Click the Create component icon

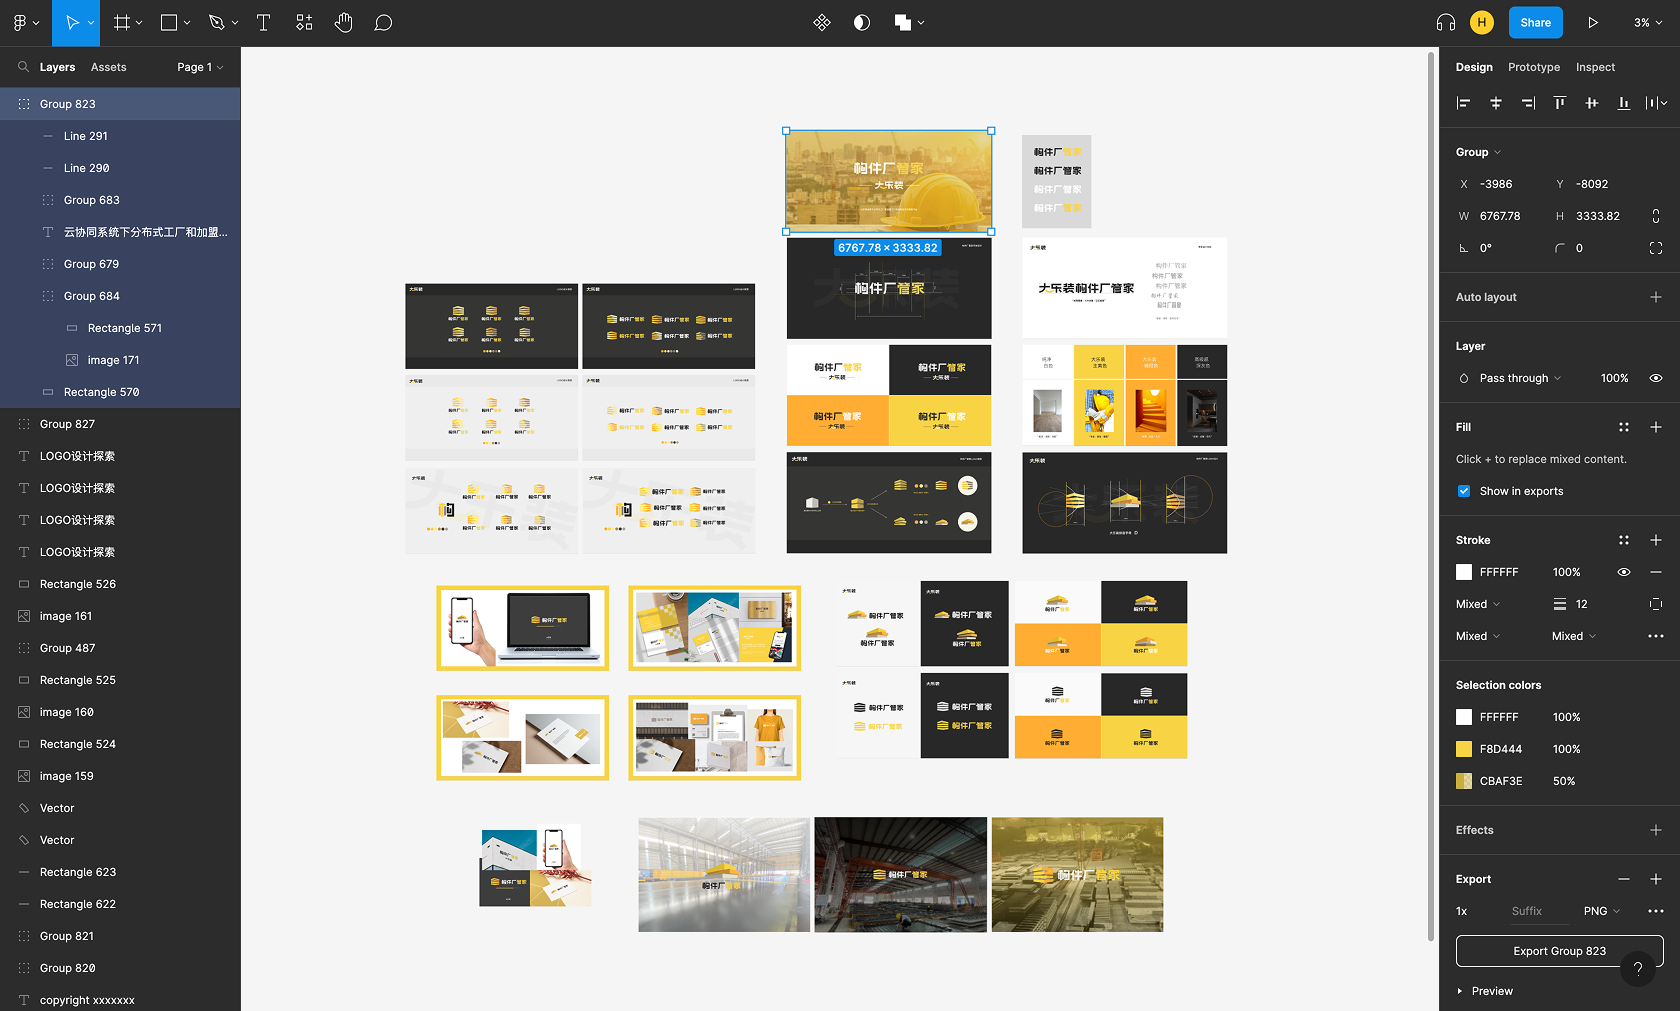[x=822, y=23]
